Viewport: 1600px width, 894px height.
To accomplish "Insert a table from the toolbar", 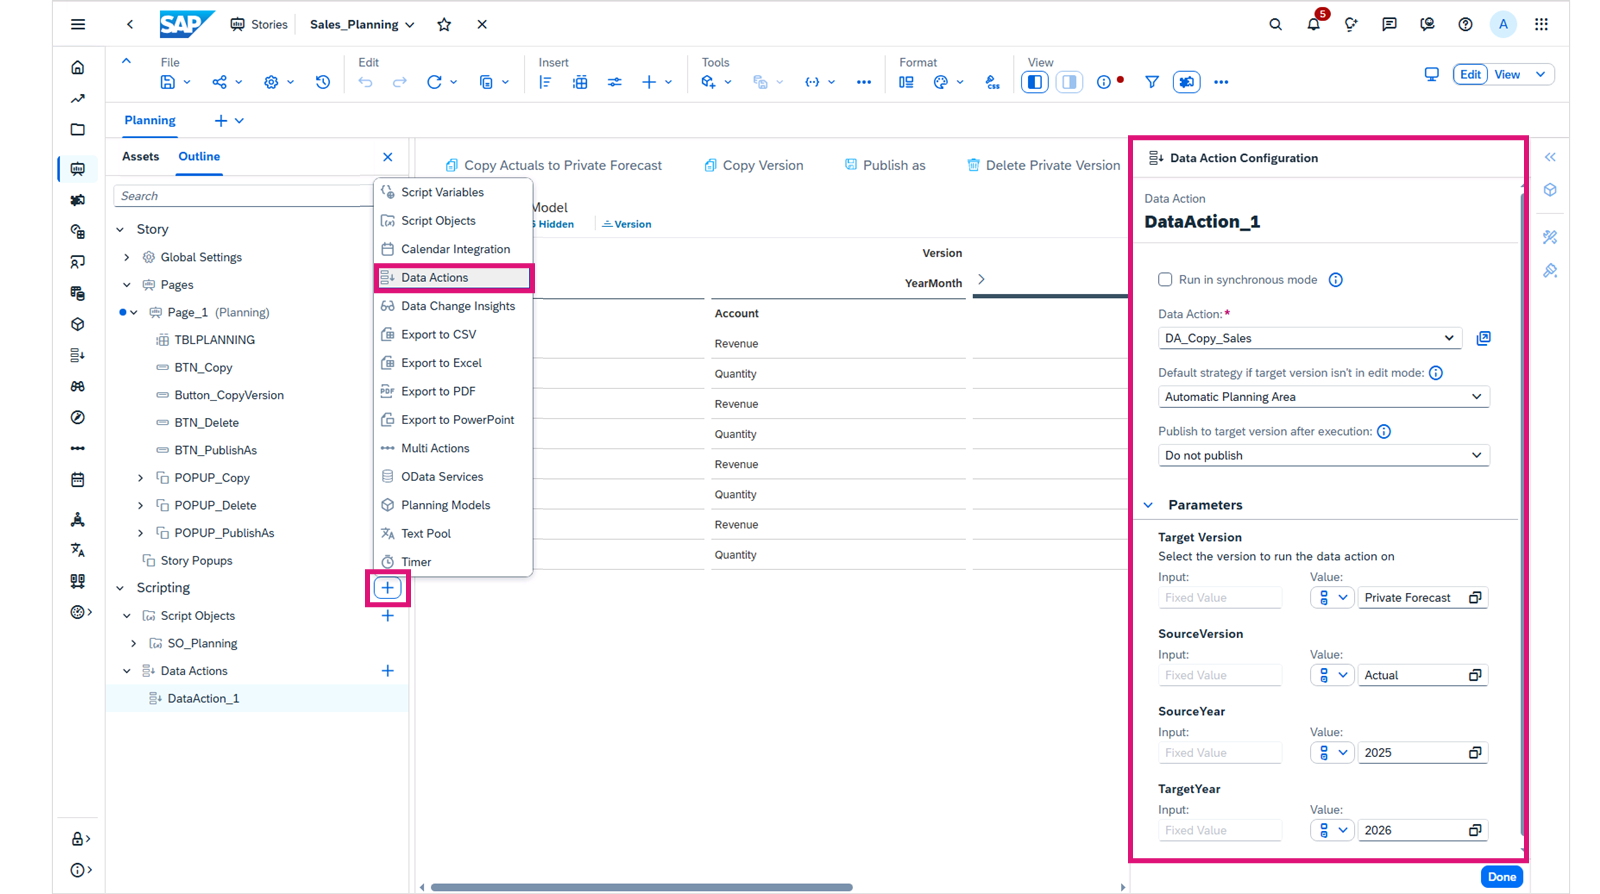I will click(x=580, y=82).
